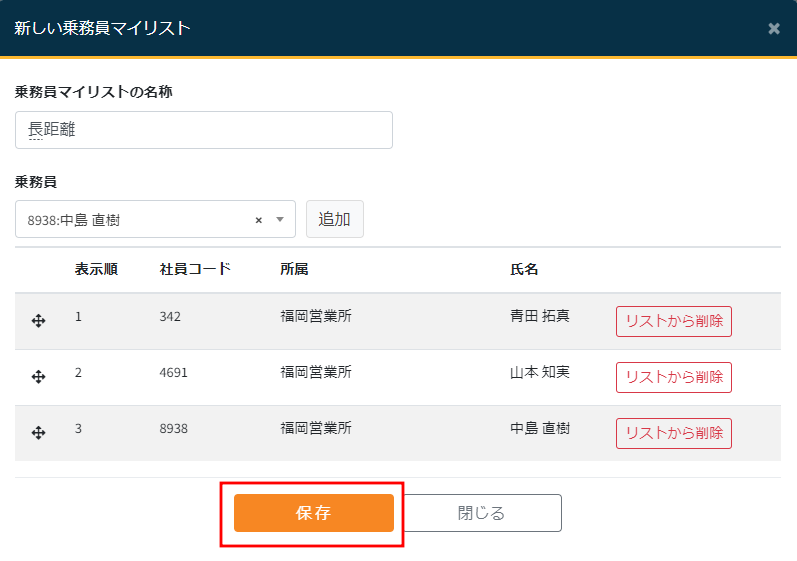The height and width of the screenshot is (561, 797).
Task: Click the 社員コード column header
Action: pos(195,269)
